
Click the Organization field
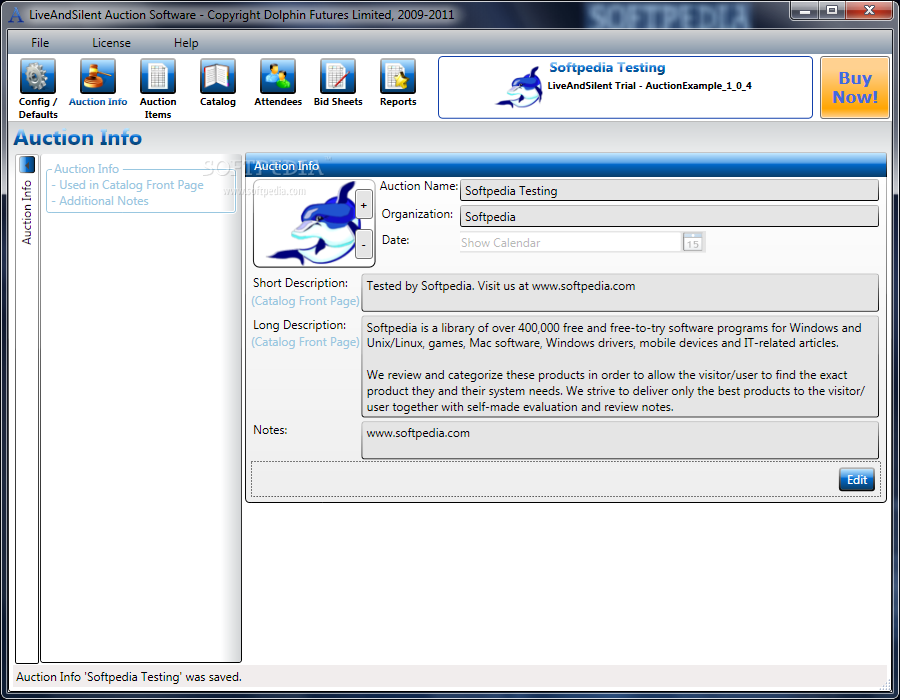click(669, 216)
